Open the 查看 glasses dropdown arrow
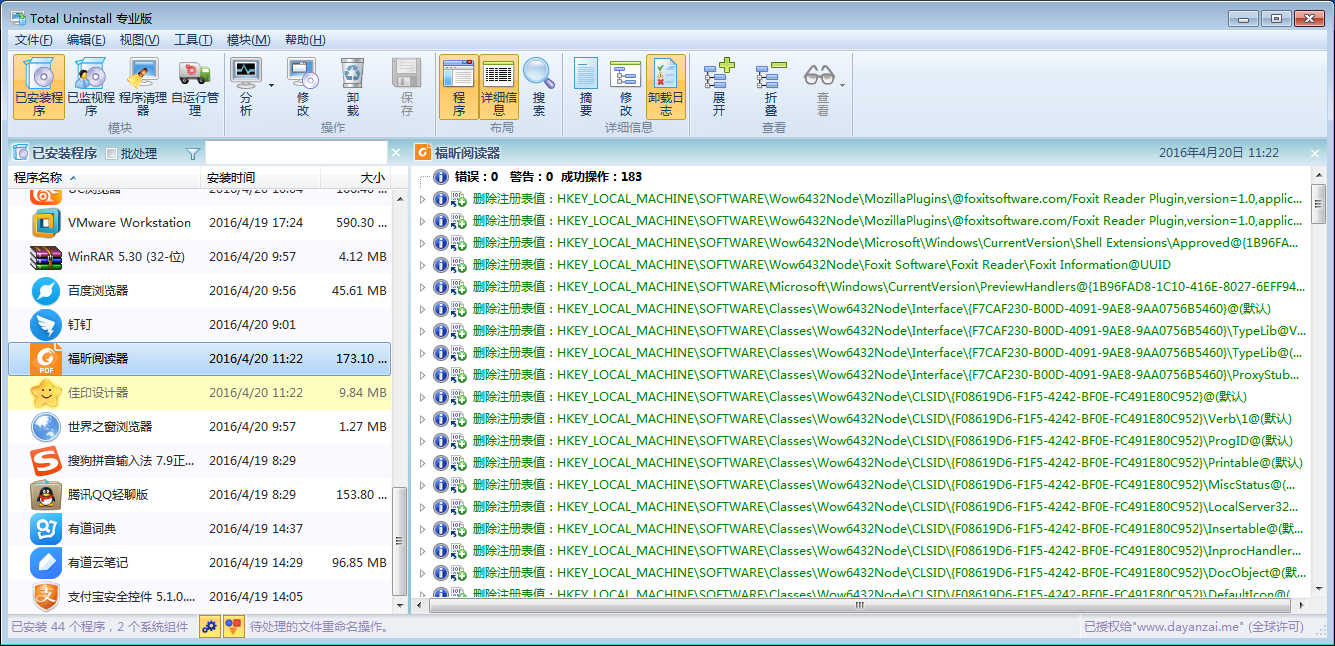 pyautogui.click(x=842, y=86)
